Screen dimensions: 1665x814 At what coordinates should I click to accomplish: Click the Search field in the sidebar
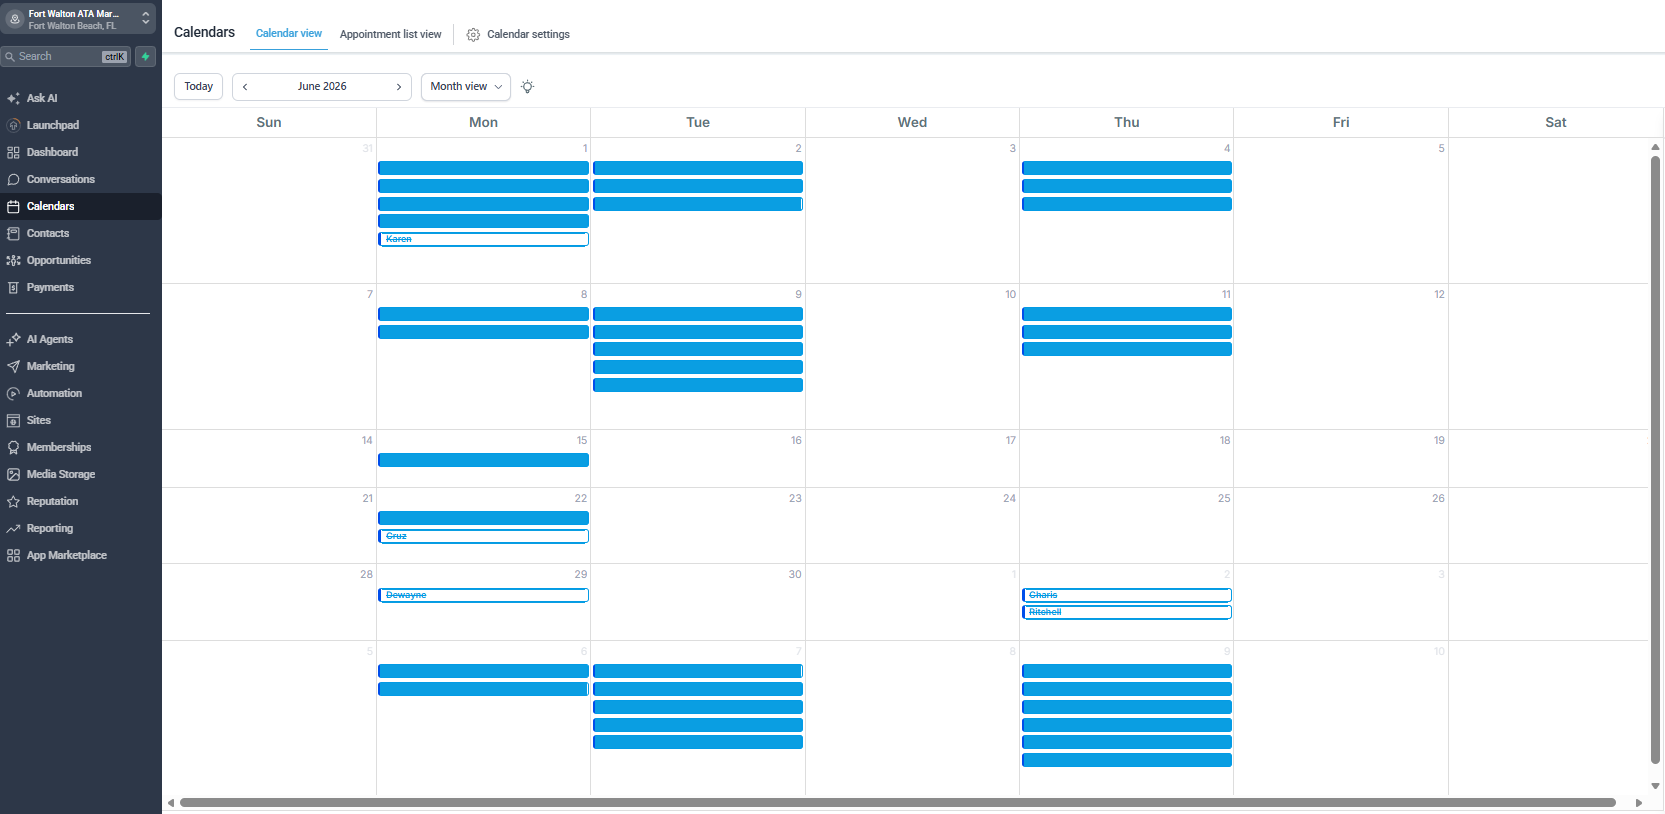click(66, 57)
